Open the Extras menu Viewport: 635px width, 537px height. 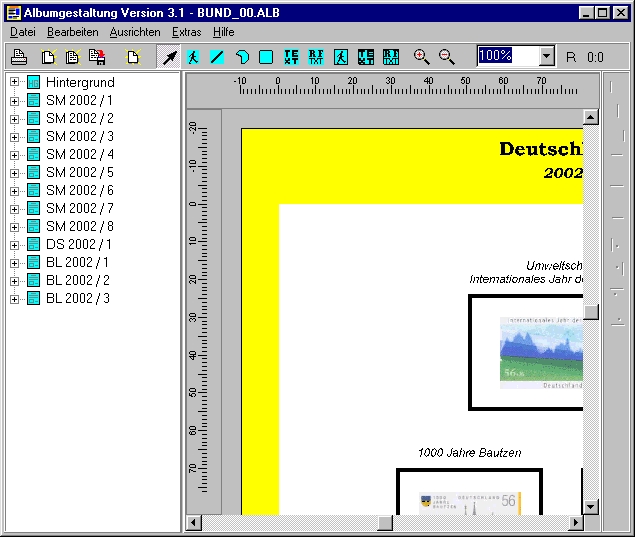[186, 32]
